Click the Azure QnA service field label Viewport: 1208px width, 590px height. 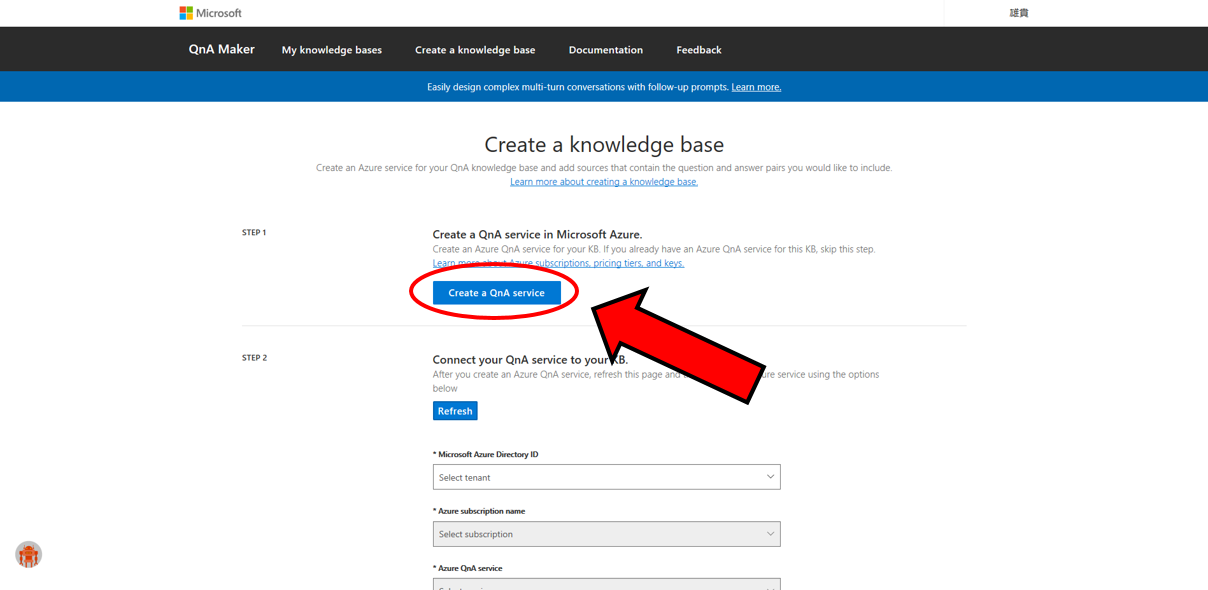[x=468, y=568]
